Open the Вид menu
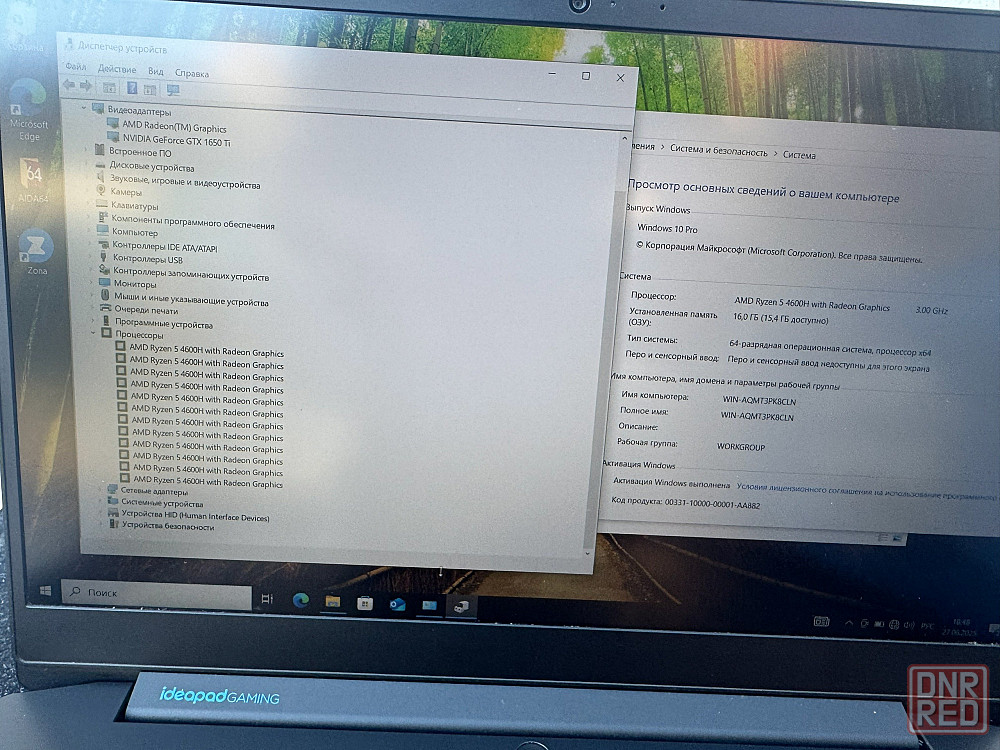Image resolution: width=1000 pixels, height=750 pixels. (156, 71)
